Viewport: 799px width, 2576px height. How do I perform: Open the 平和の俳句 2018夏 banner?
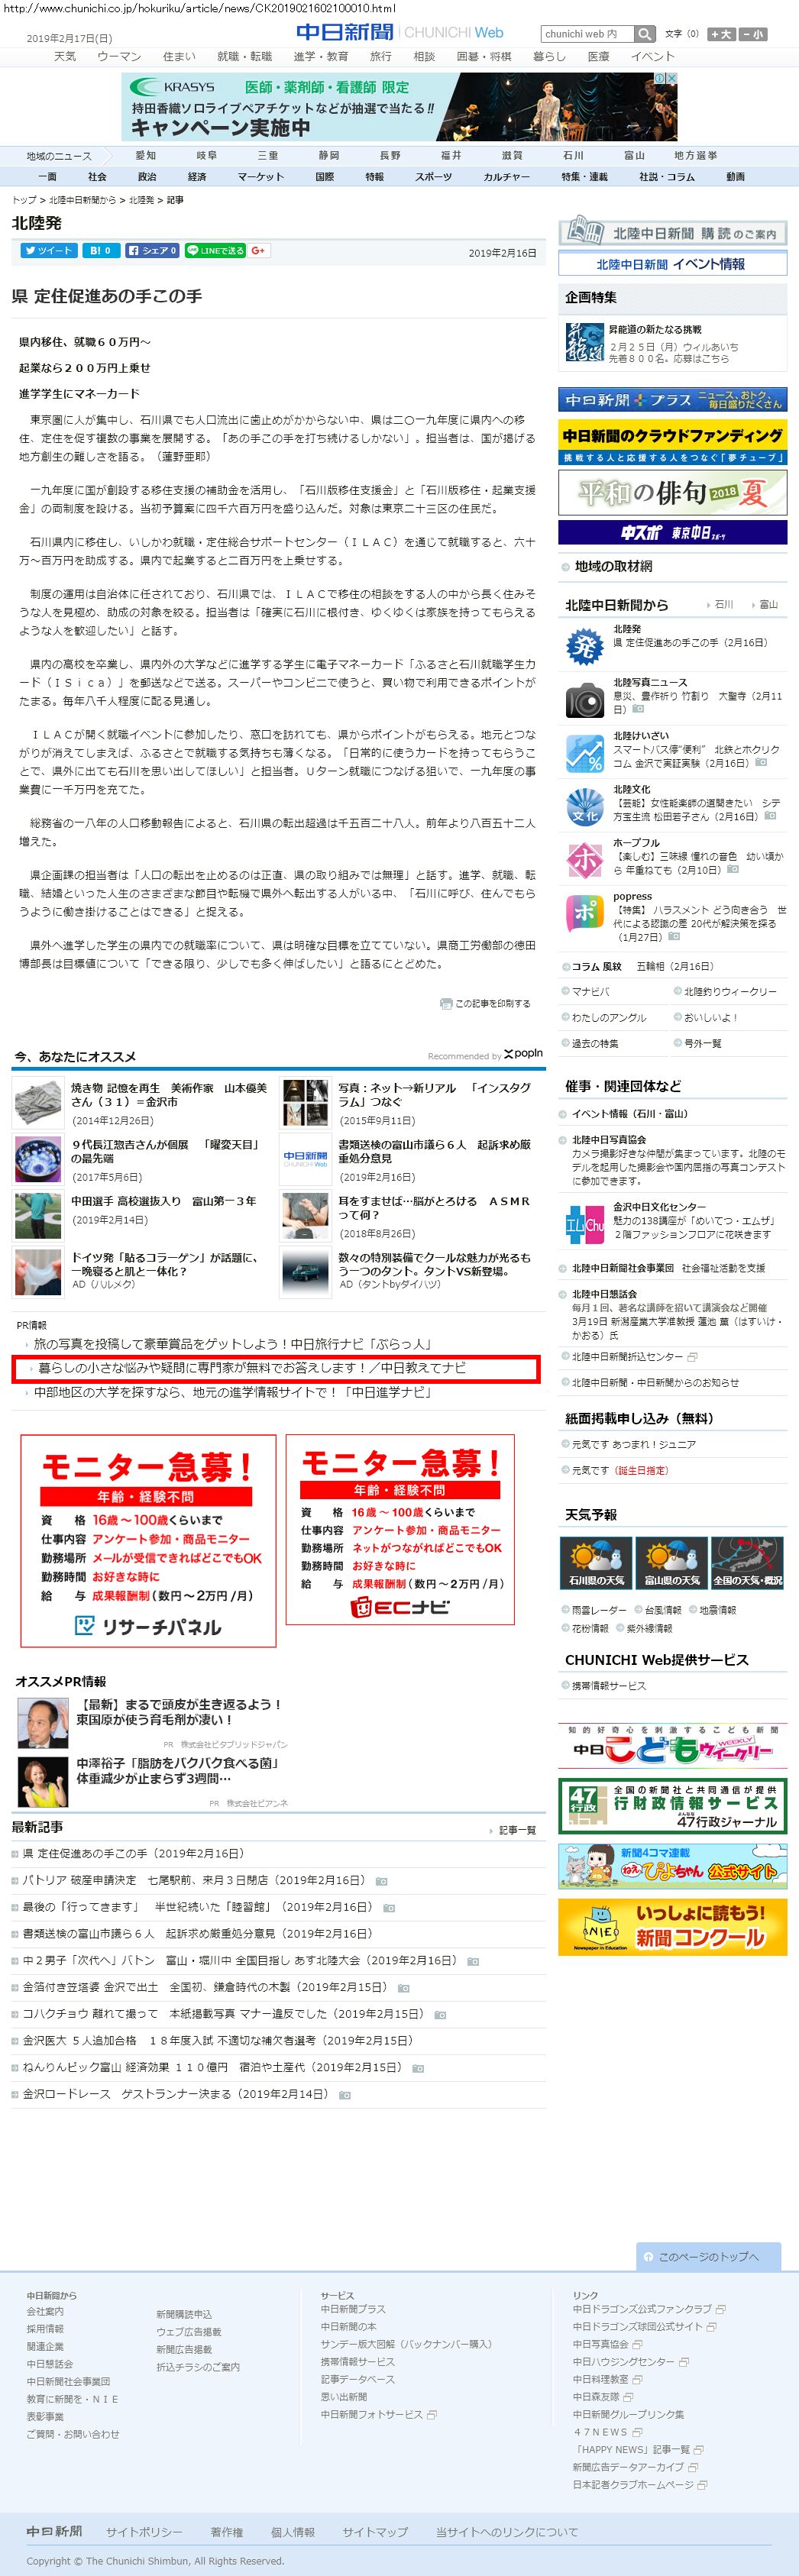coord(672,492)
